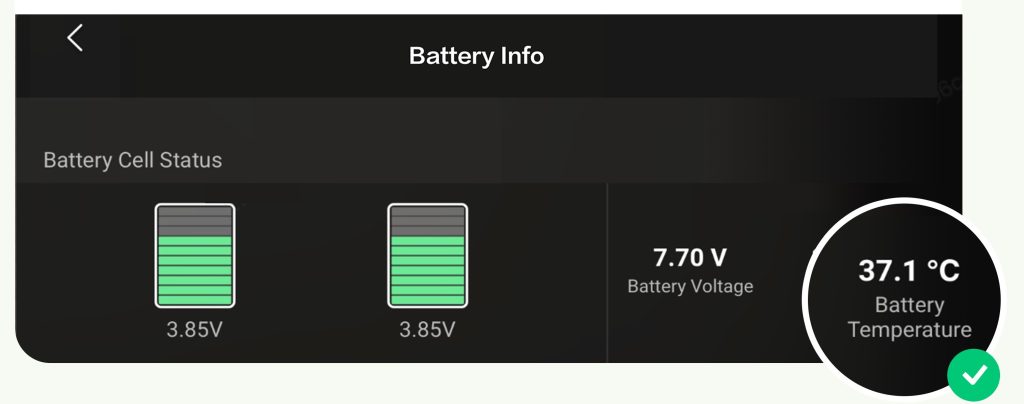Tap green filled bars of first cell

point(195,270)
